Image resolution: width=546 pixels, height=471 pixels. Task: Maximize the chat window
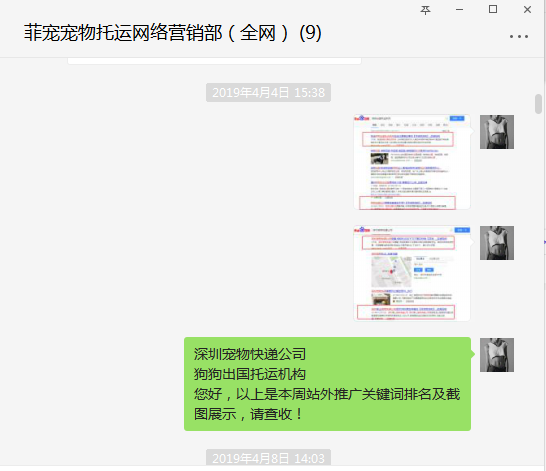[493, 9]
